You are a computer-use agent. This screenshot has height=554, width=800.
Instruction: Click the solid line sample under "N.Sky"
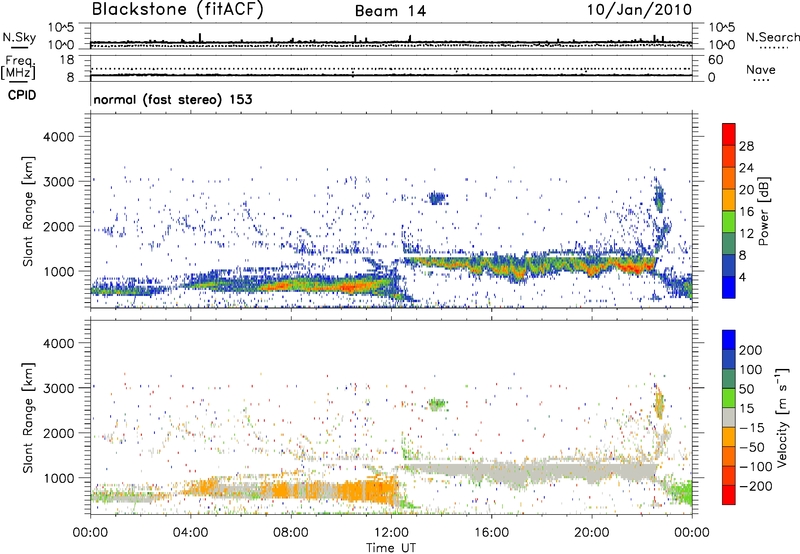19,47
